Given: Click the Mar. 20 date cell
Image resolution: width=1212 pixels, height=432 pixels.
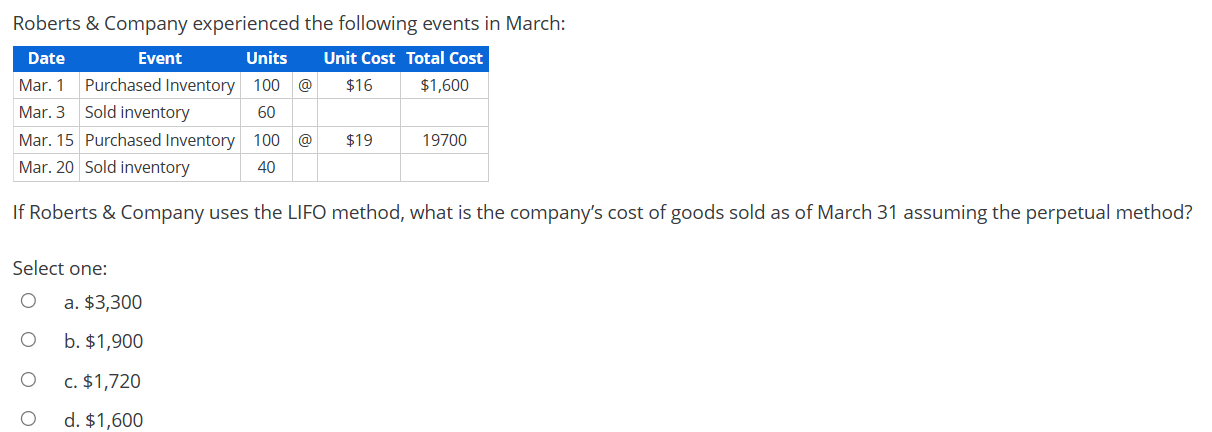Looking at the screenshot, I should click(x=46, y=167).
